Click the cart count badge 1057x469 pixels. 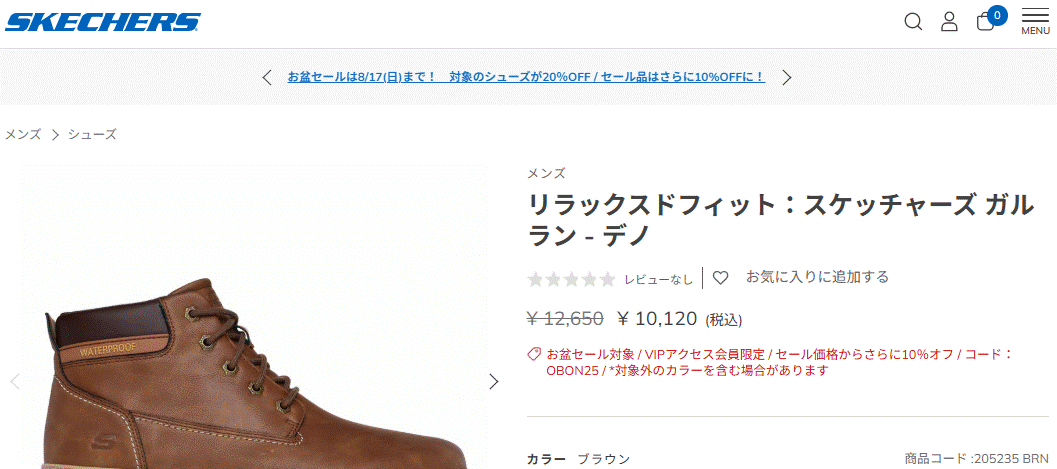click(997, 15)
